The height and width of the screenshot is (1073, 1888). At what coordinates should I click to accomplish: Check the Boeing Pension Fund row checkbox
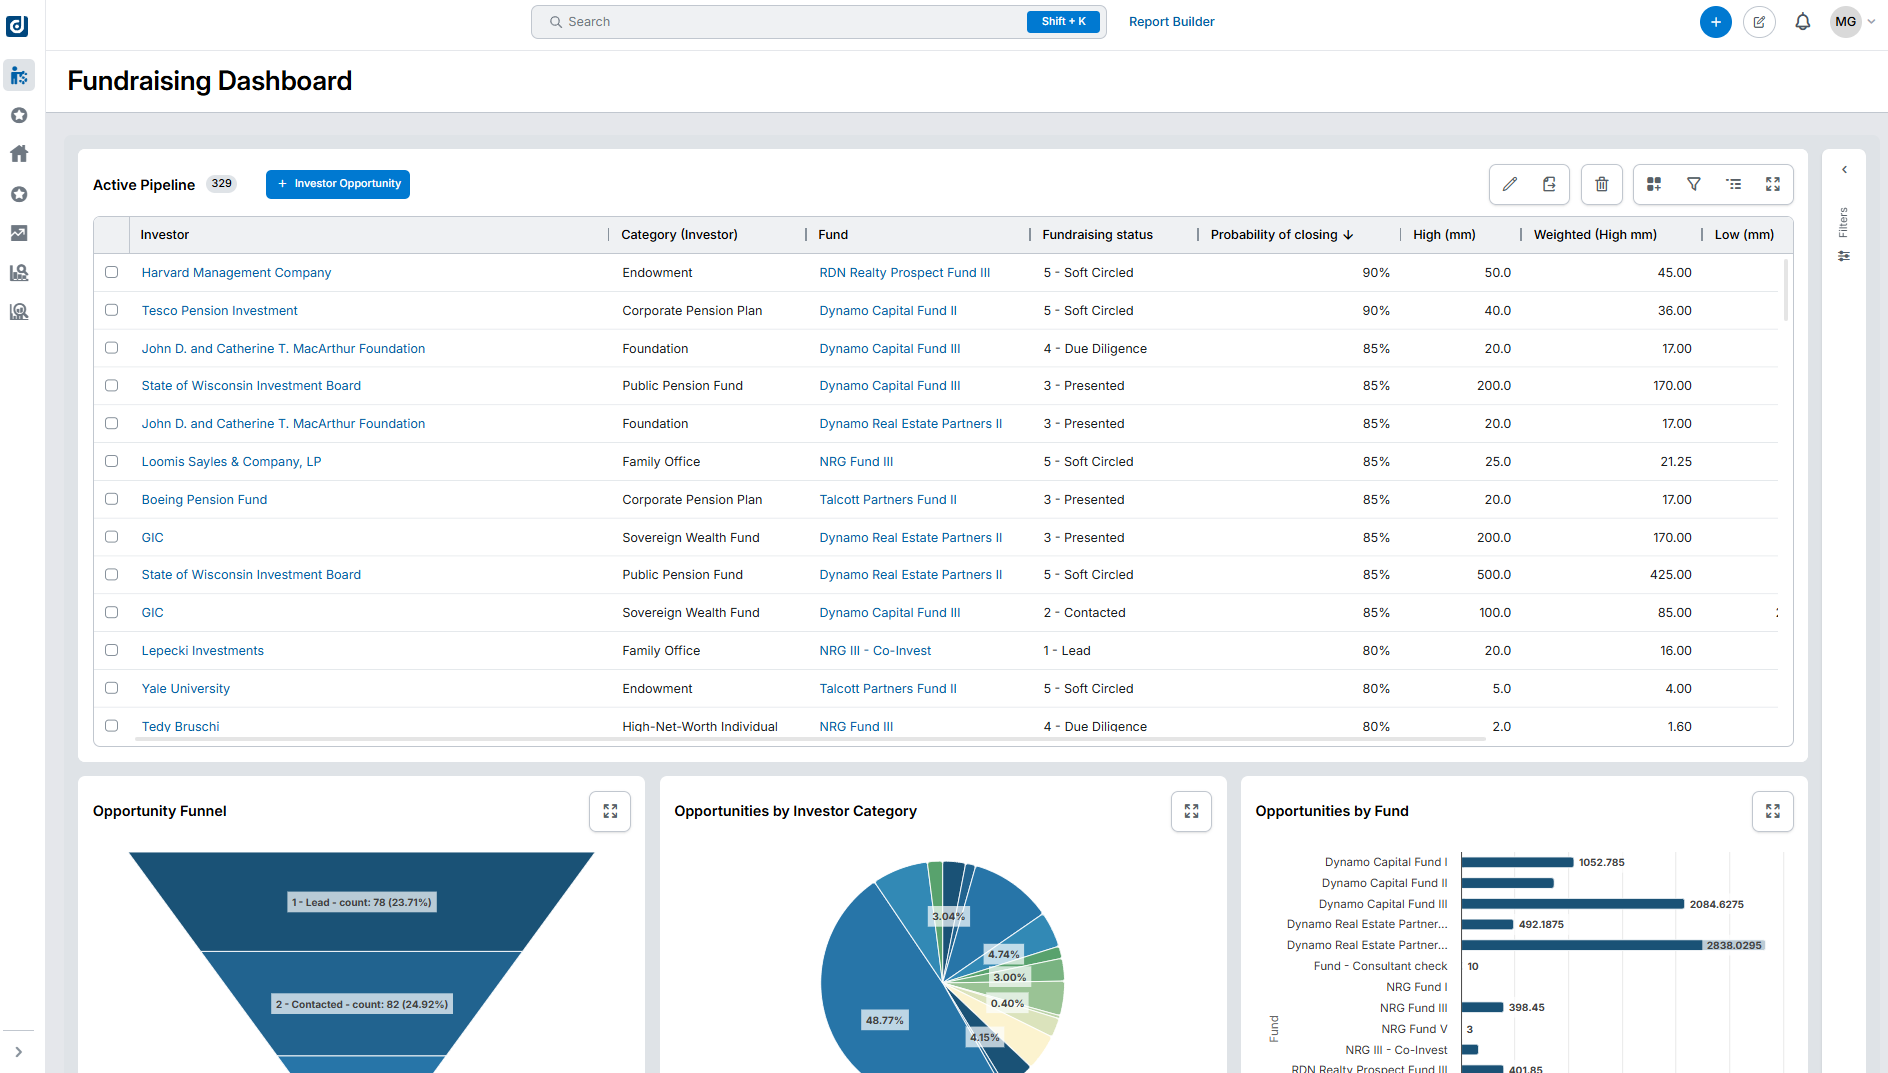(x=112, y=499)
